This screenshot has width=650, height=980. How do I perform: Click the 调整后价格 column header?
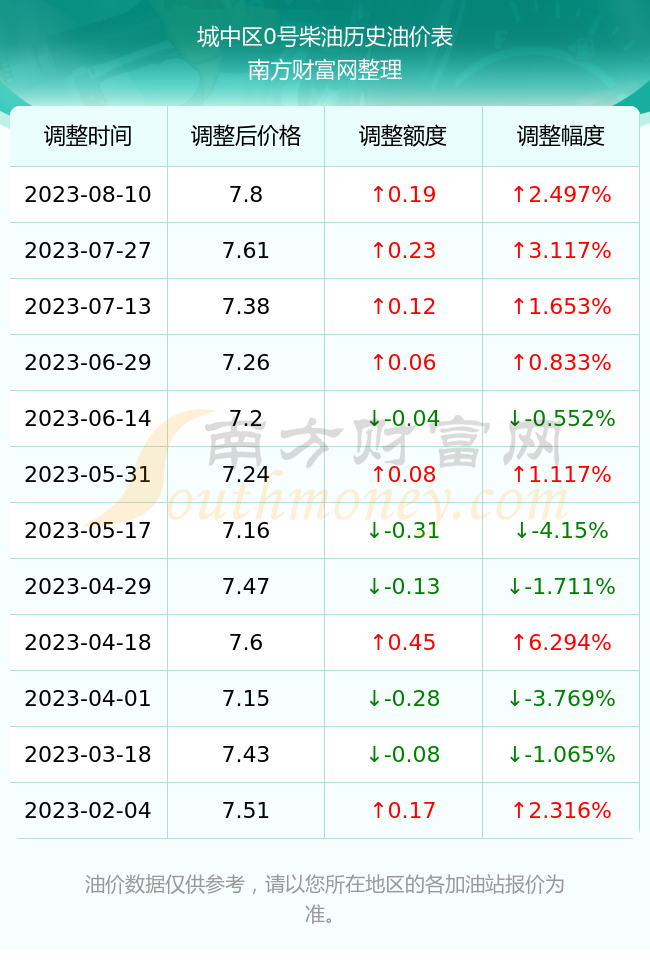tap(246, 136)
